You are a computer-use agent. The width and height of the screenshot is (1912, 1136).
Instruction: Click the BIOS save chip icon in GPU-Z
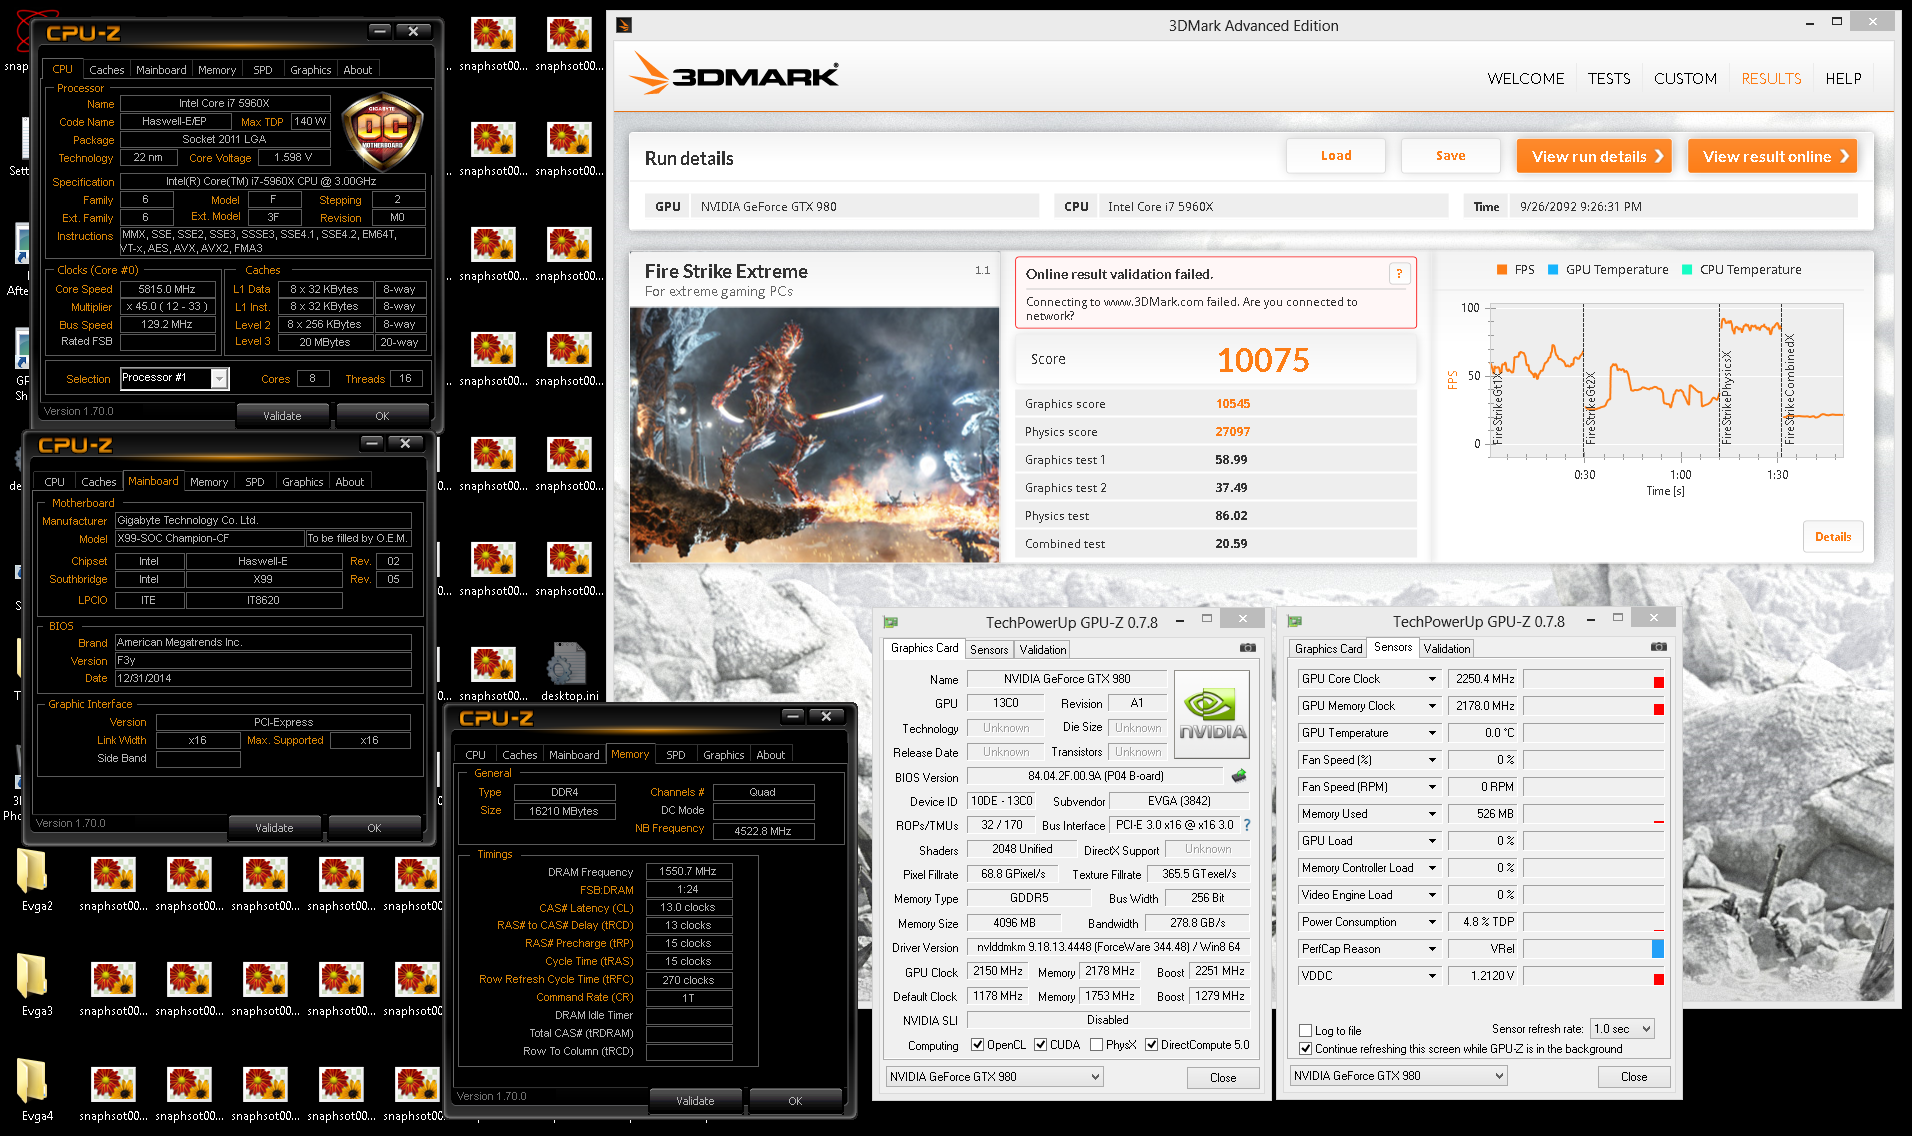[x=1239, y=776]
